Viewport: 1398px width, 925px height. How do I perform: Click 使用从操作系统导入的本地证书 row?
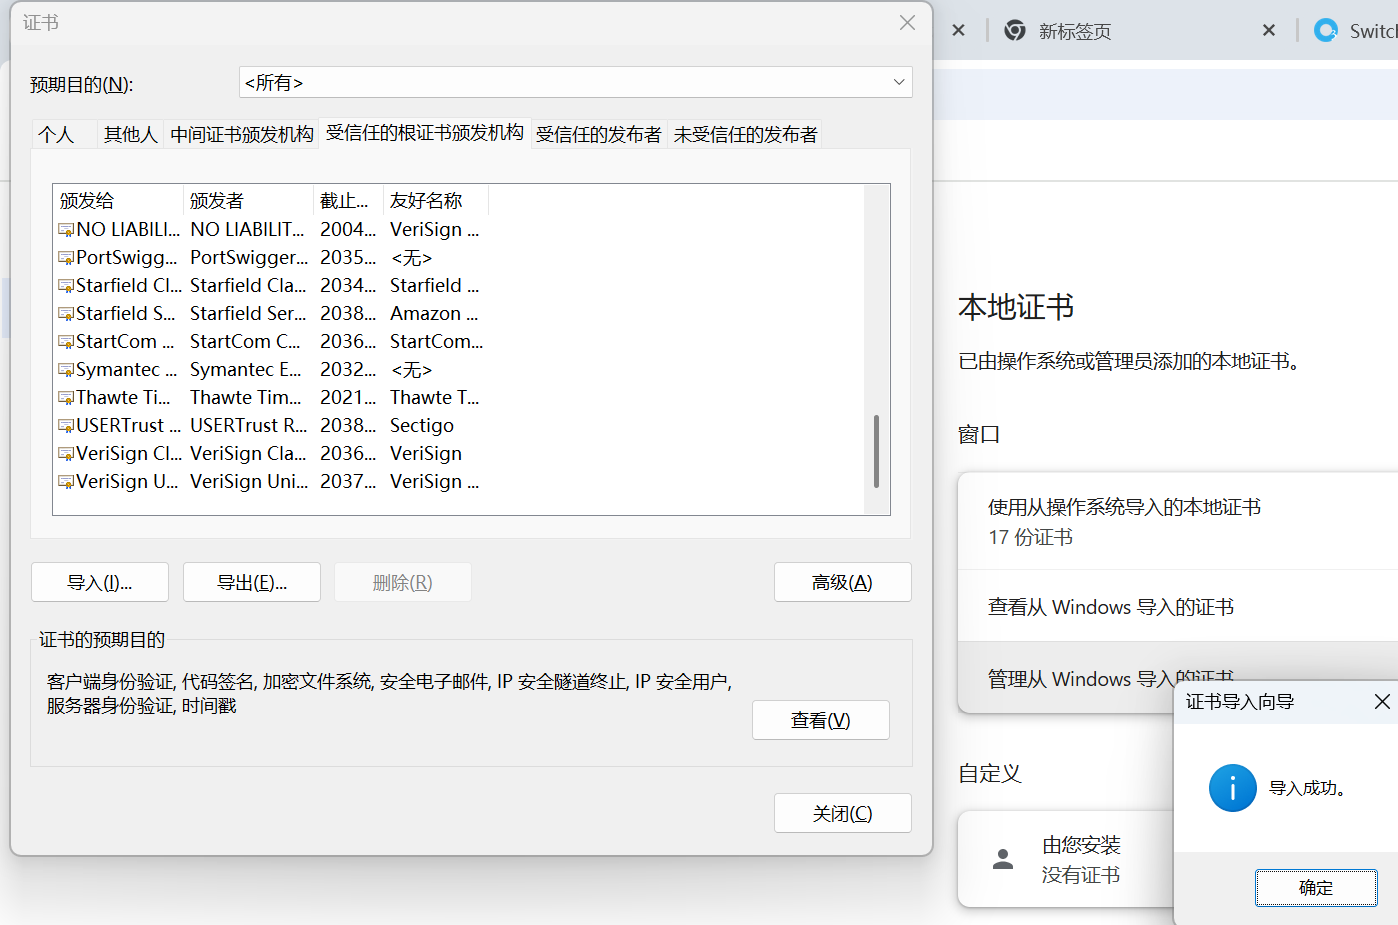tap(1178, 521)
